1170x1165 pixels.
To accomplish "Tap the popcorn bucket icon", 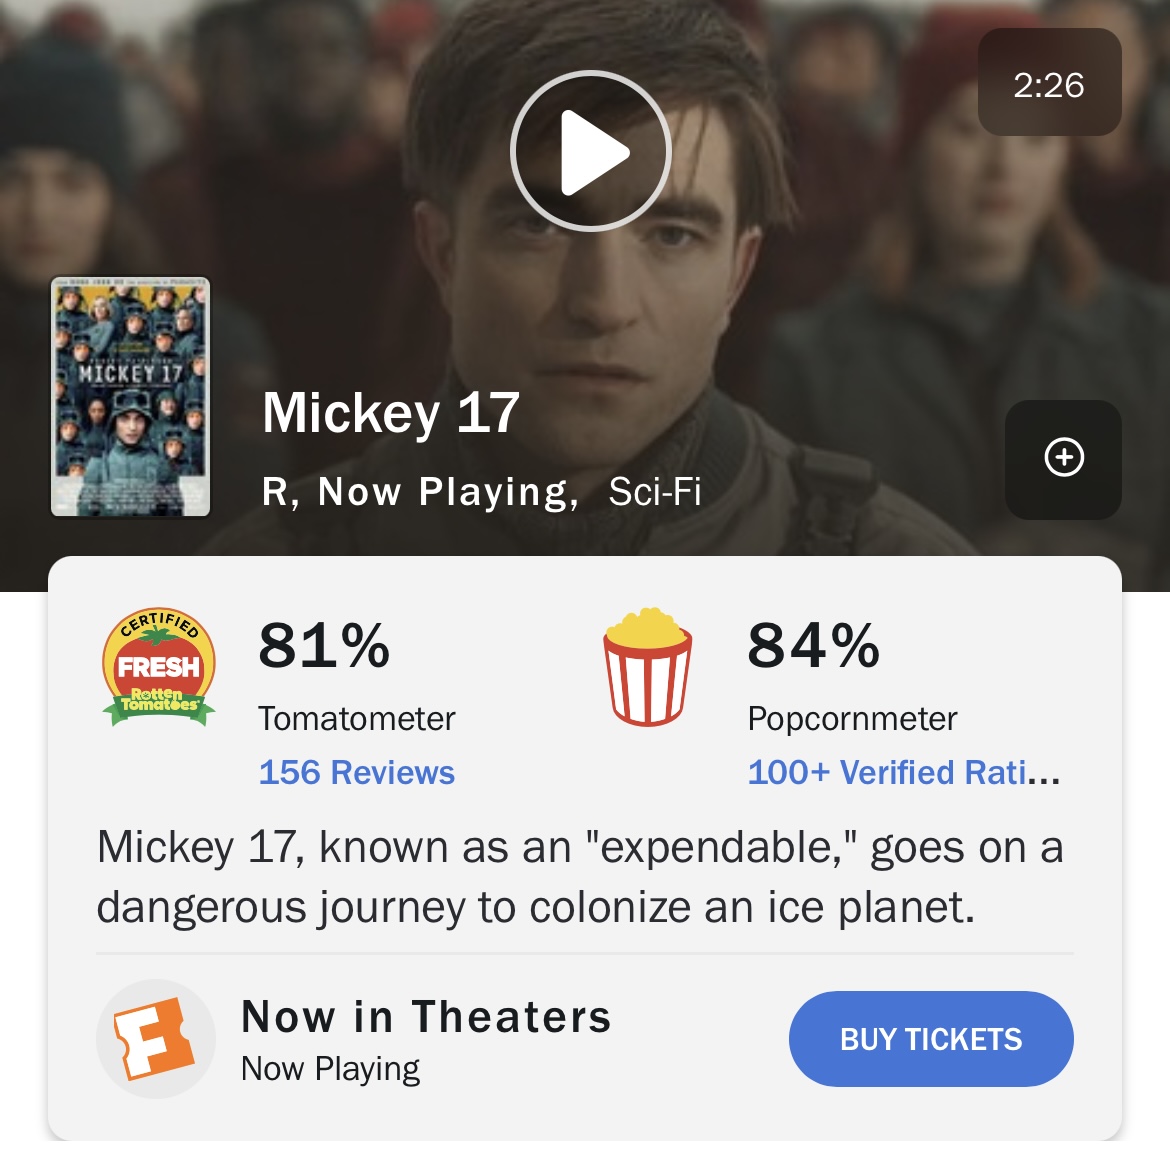I will pos(647,667).
